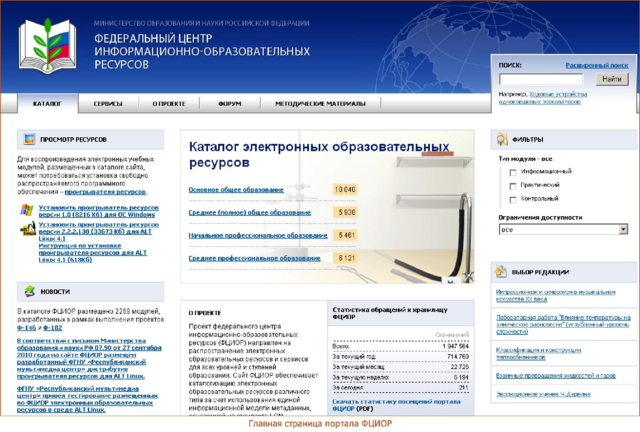Viewport: 640px width, 432px height.
Task: Open news item about Ministry letter of 27 September
Action: [89, 359]
